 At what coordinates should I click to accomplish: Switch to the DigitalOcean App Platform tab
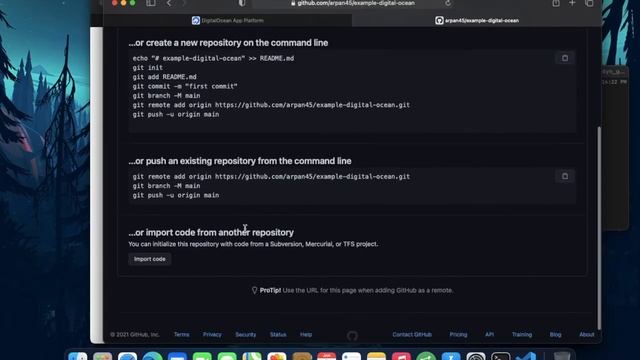click(x=228, y=20)
